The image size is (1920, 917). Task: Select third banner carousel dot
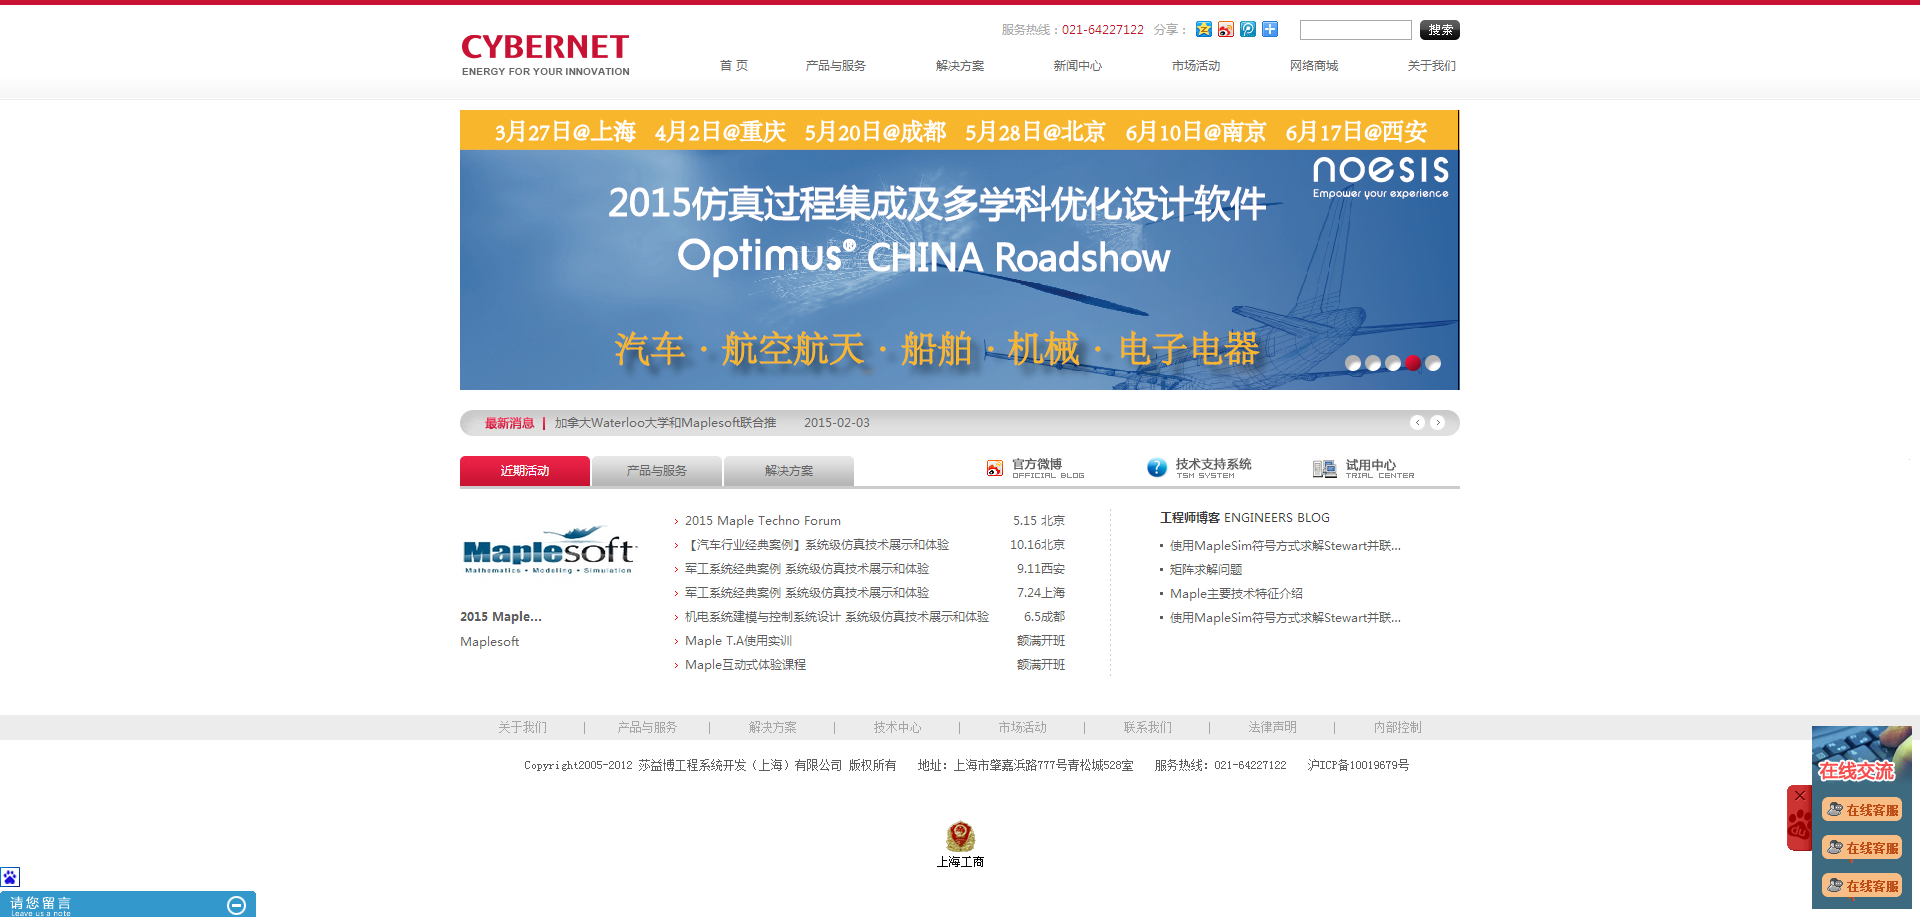click(1393, 363)
